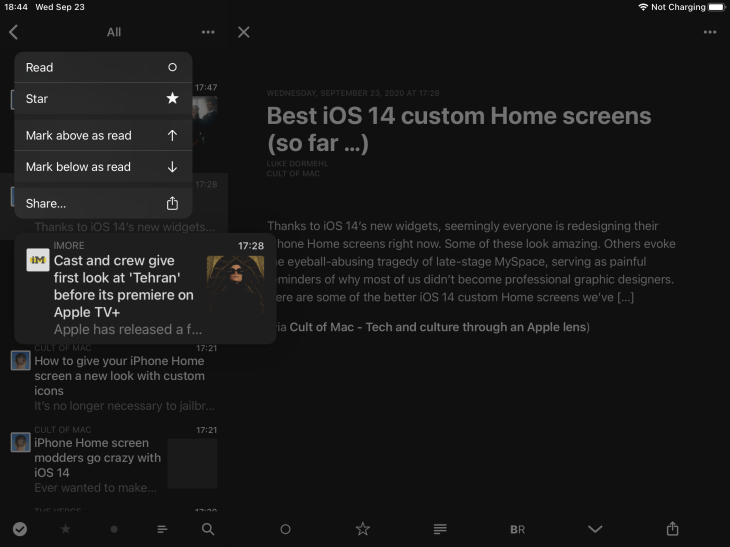Select Mark above as read

(103, 135)
